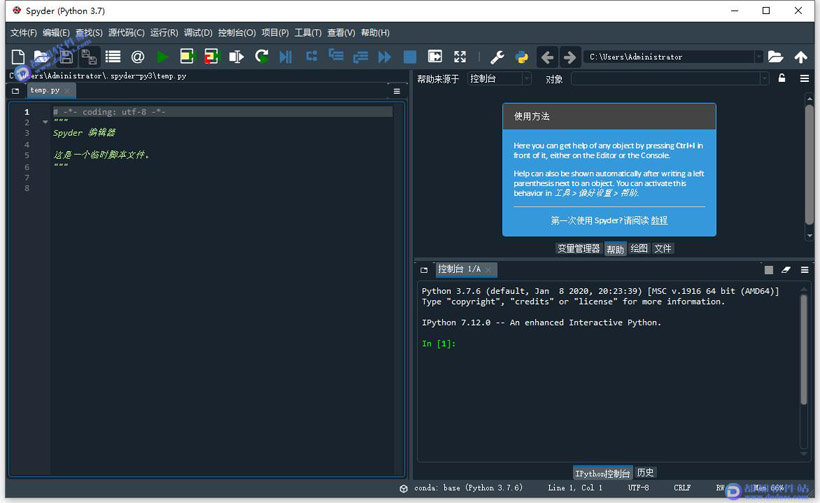Open preferences with the wrench icon
The height and width of the screenshot is (503, 820).
[497, 56]
